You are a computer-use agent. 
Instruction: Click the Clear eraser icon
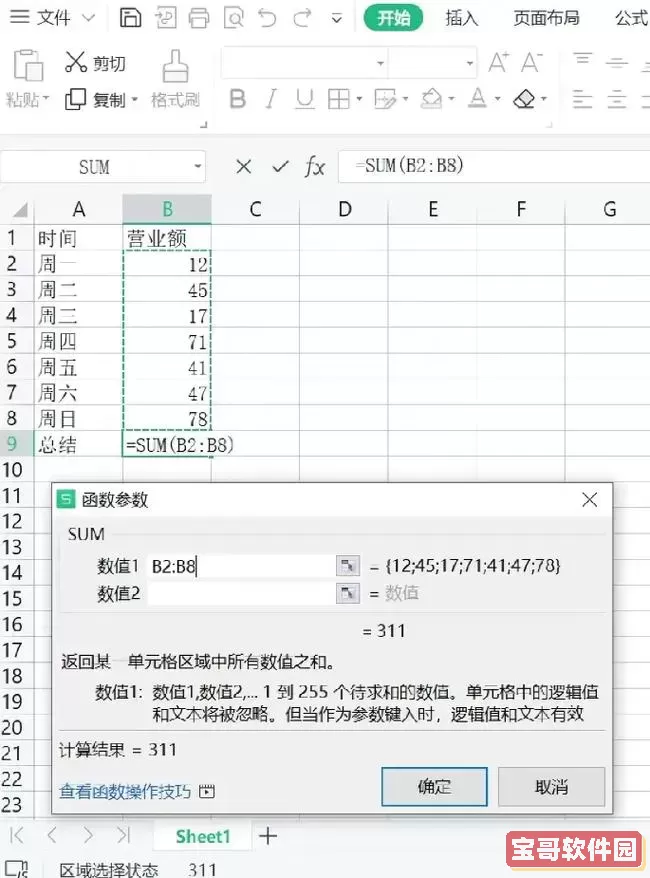pyautogui.click(x=525, y=99)
